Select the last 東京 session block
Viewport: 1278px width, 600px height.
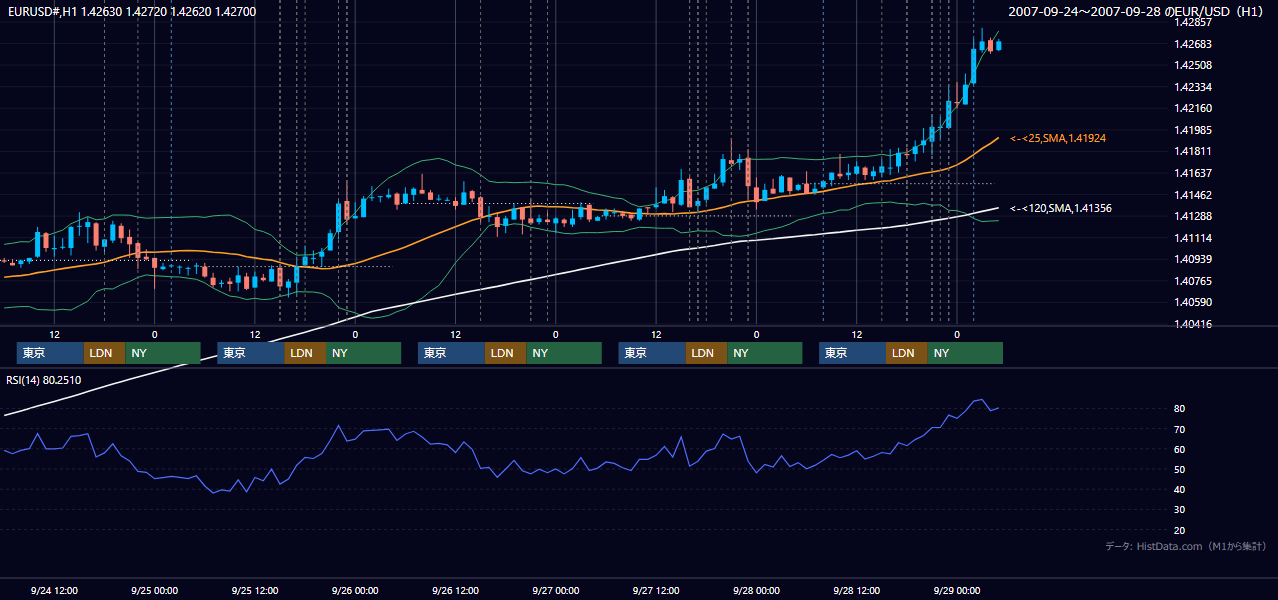pos(852,353)
